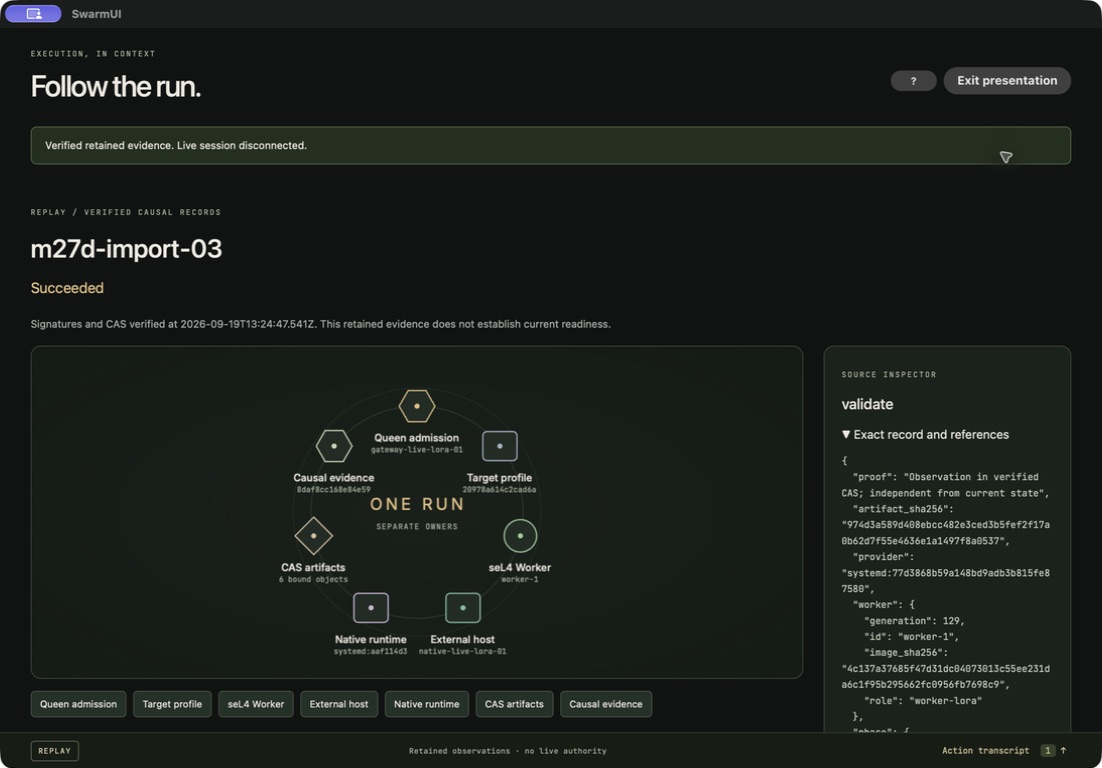Click 'Verified retained evidence' banner text
This screenshot has height=768, width=1102.
tap(176, 145)
